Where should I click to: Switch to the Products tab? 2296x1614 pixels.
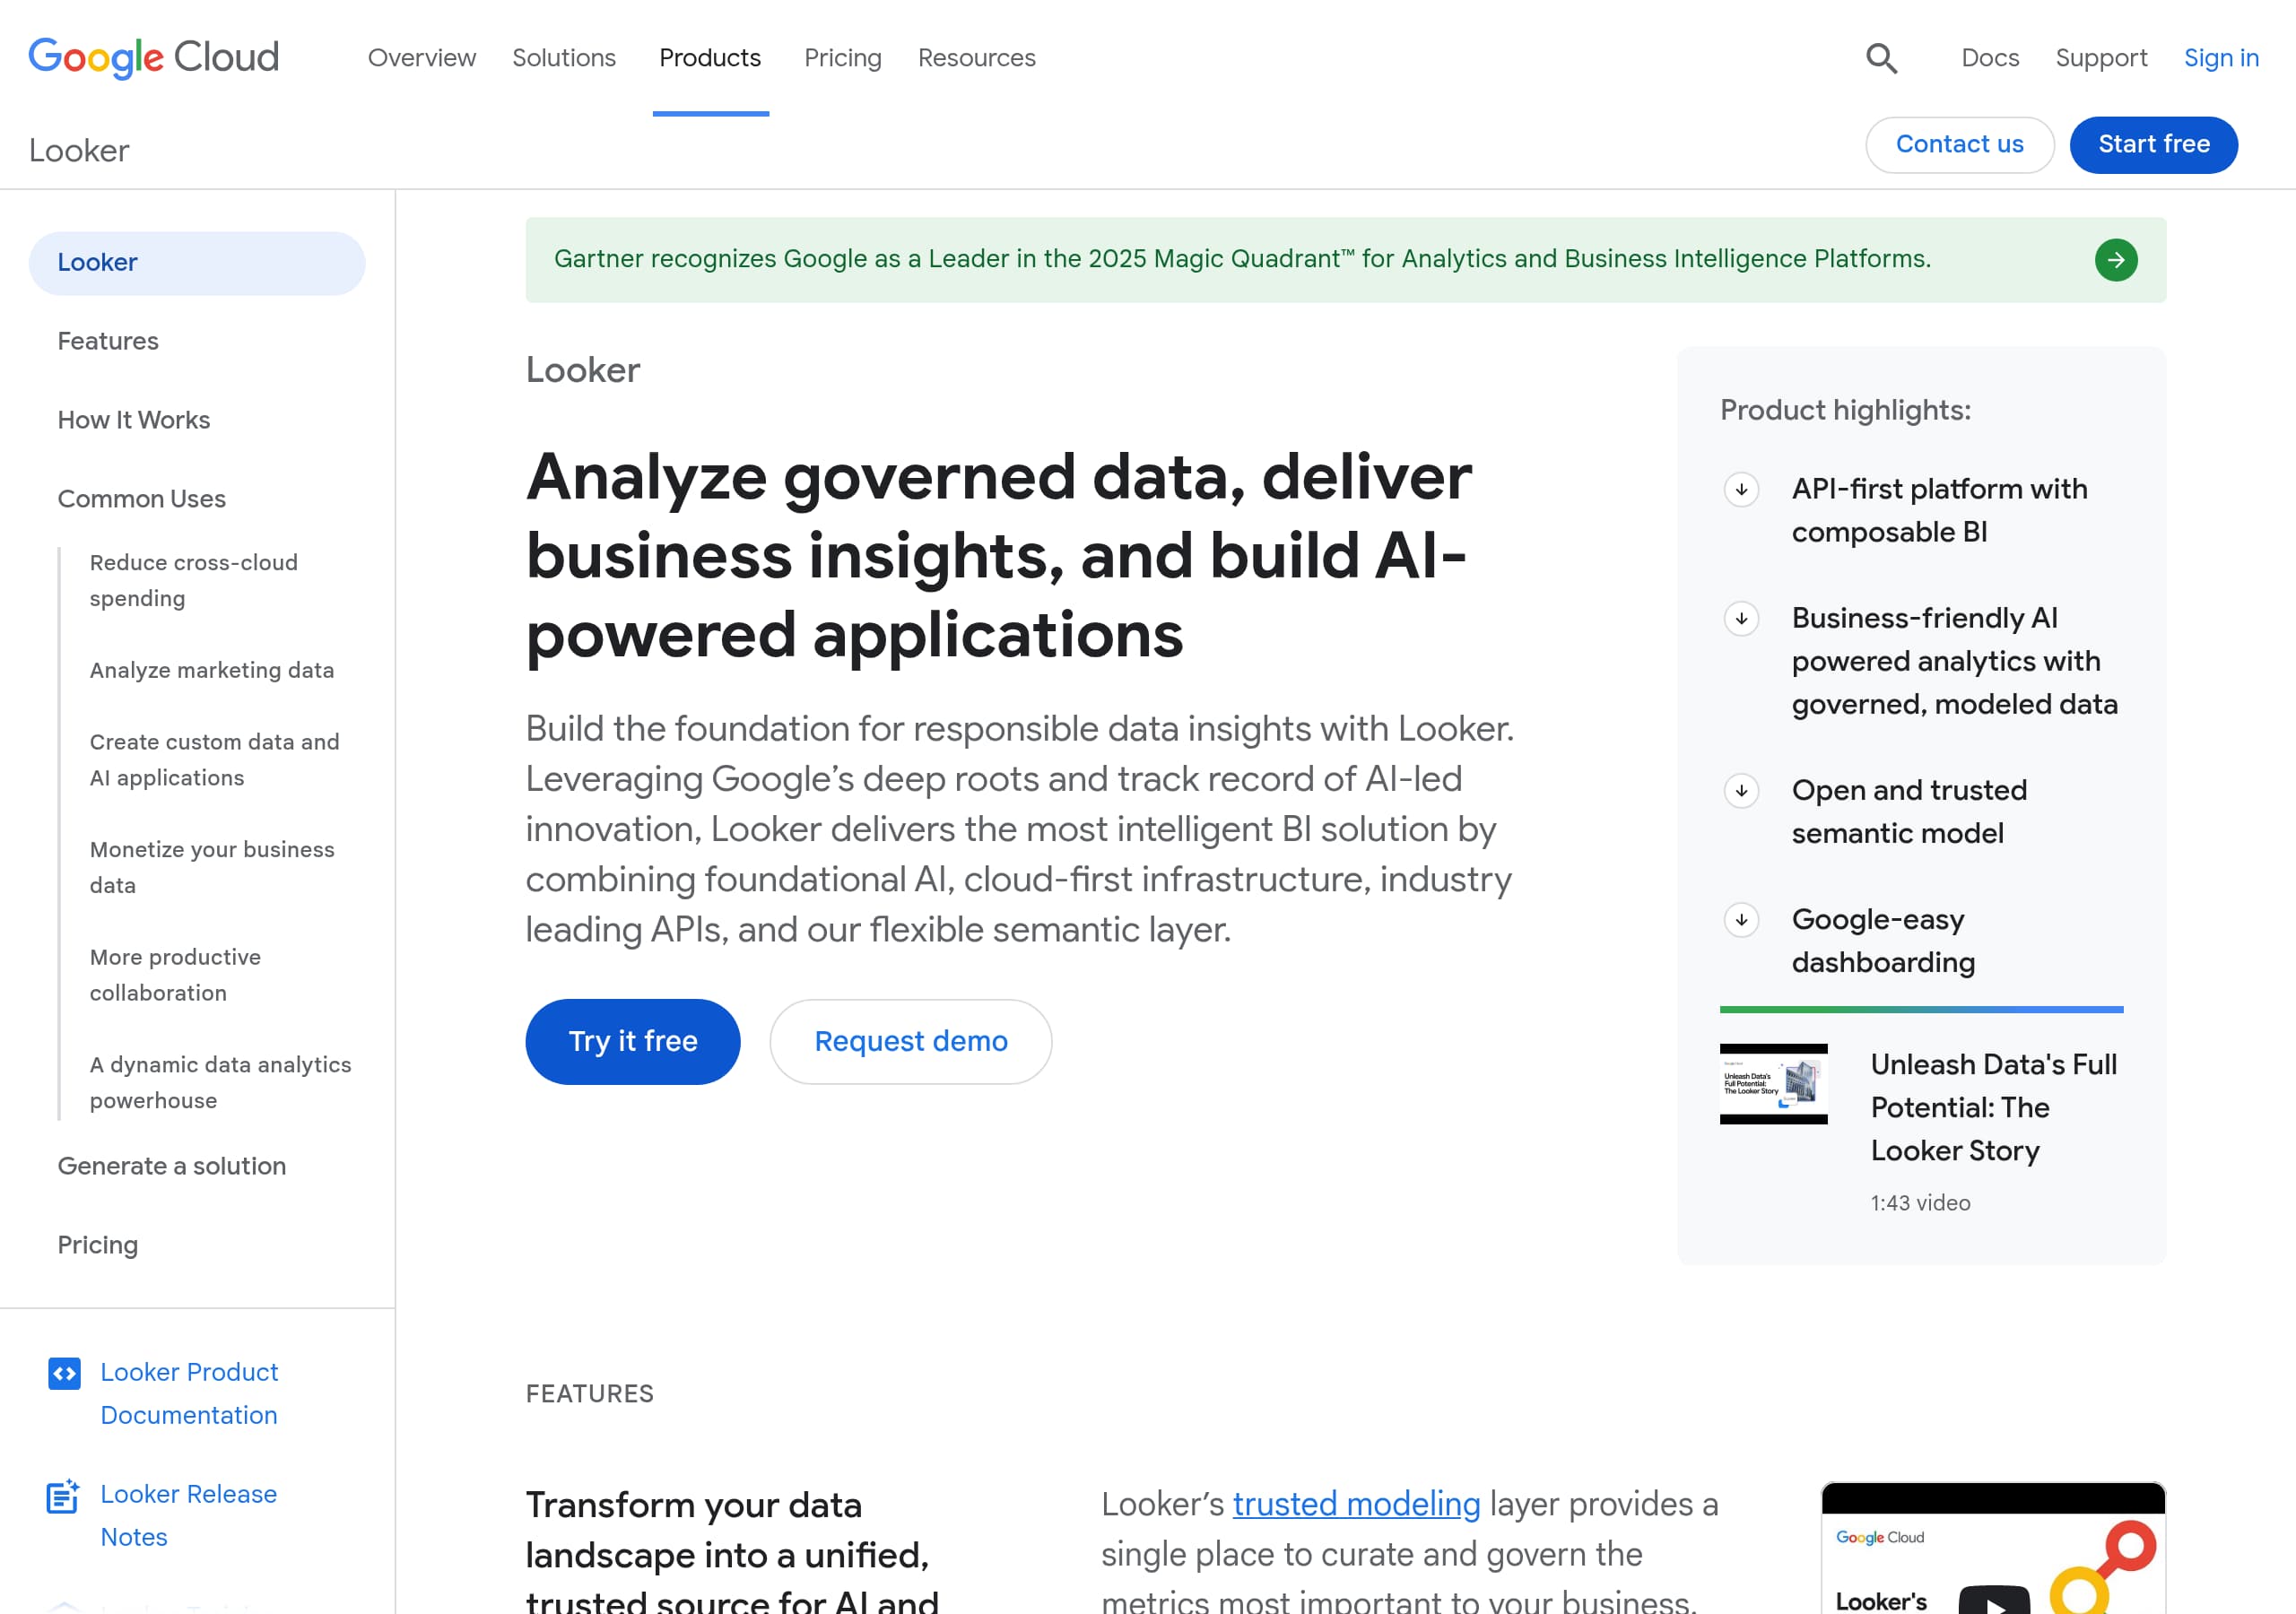[709, 58]
